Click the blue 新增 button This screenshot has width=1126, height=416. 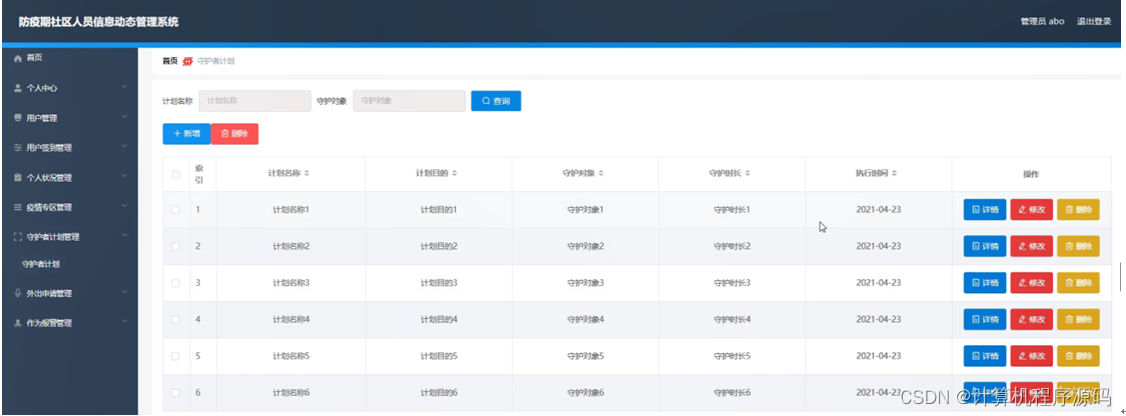[186, 134]
